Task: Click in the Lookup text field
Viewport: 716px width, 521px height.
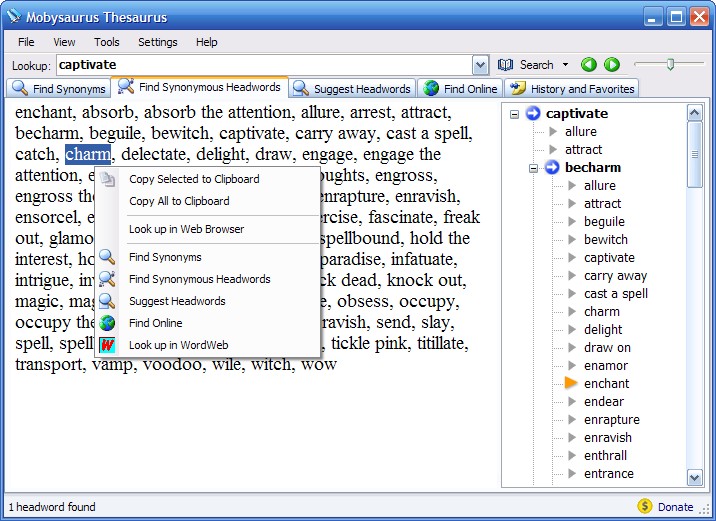Action: (264, 65)
